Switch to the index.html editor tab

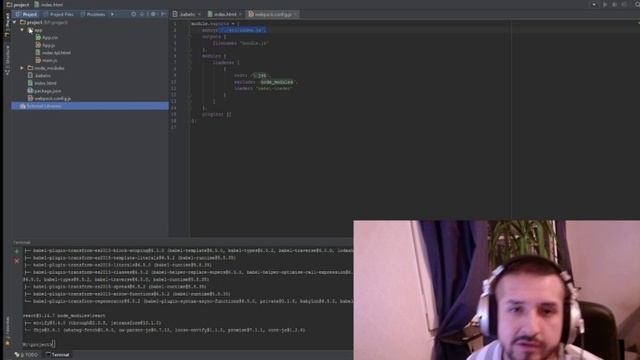pos(225,14)
